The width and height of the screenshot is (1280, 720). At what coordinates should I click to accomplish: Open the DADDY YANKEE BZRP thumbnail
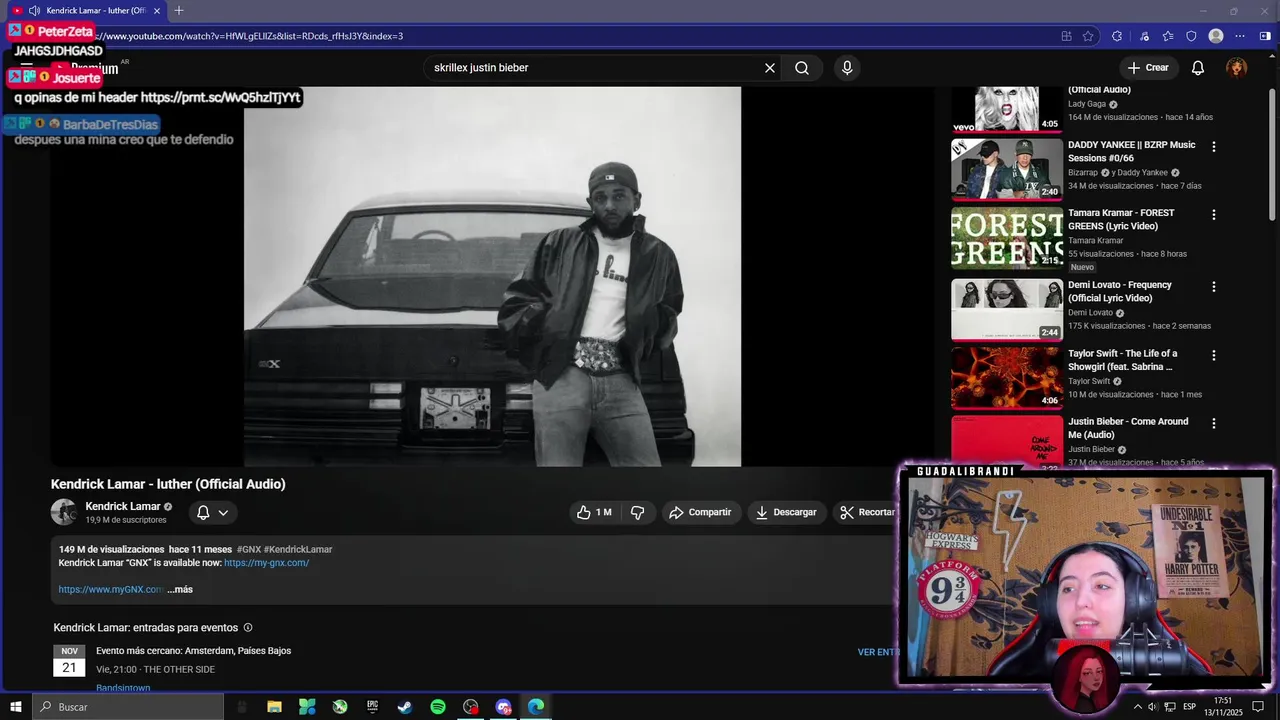1007,169
